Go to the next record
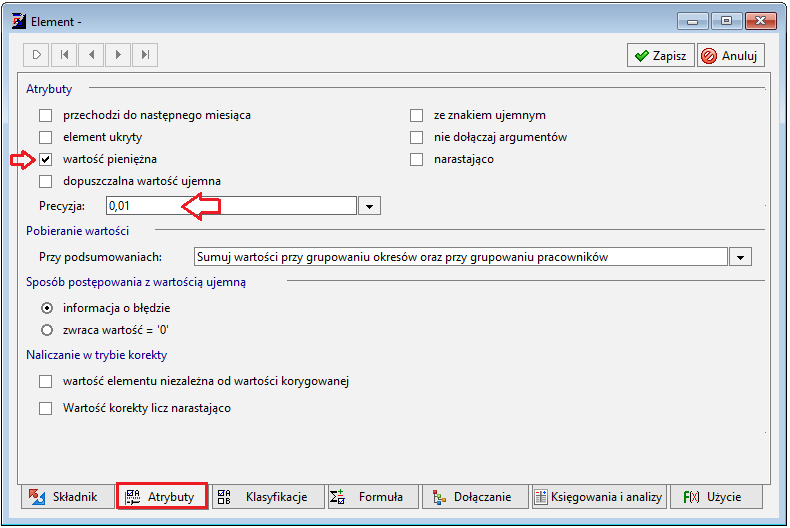Screen dimensions: 790x528 (x=118, y=55)
